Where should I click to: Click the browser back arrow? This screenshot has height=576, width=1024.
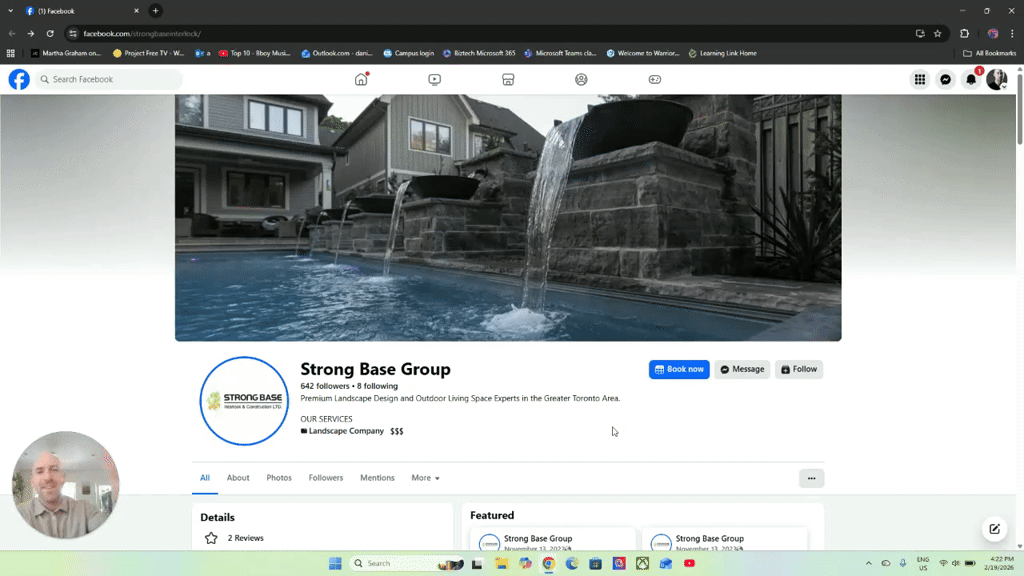coord(12,33)
